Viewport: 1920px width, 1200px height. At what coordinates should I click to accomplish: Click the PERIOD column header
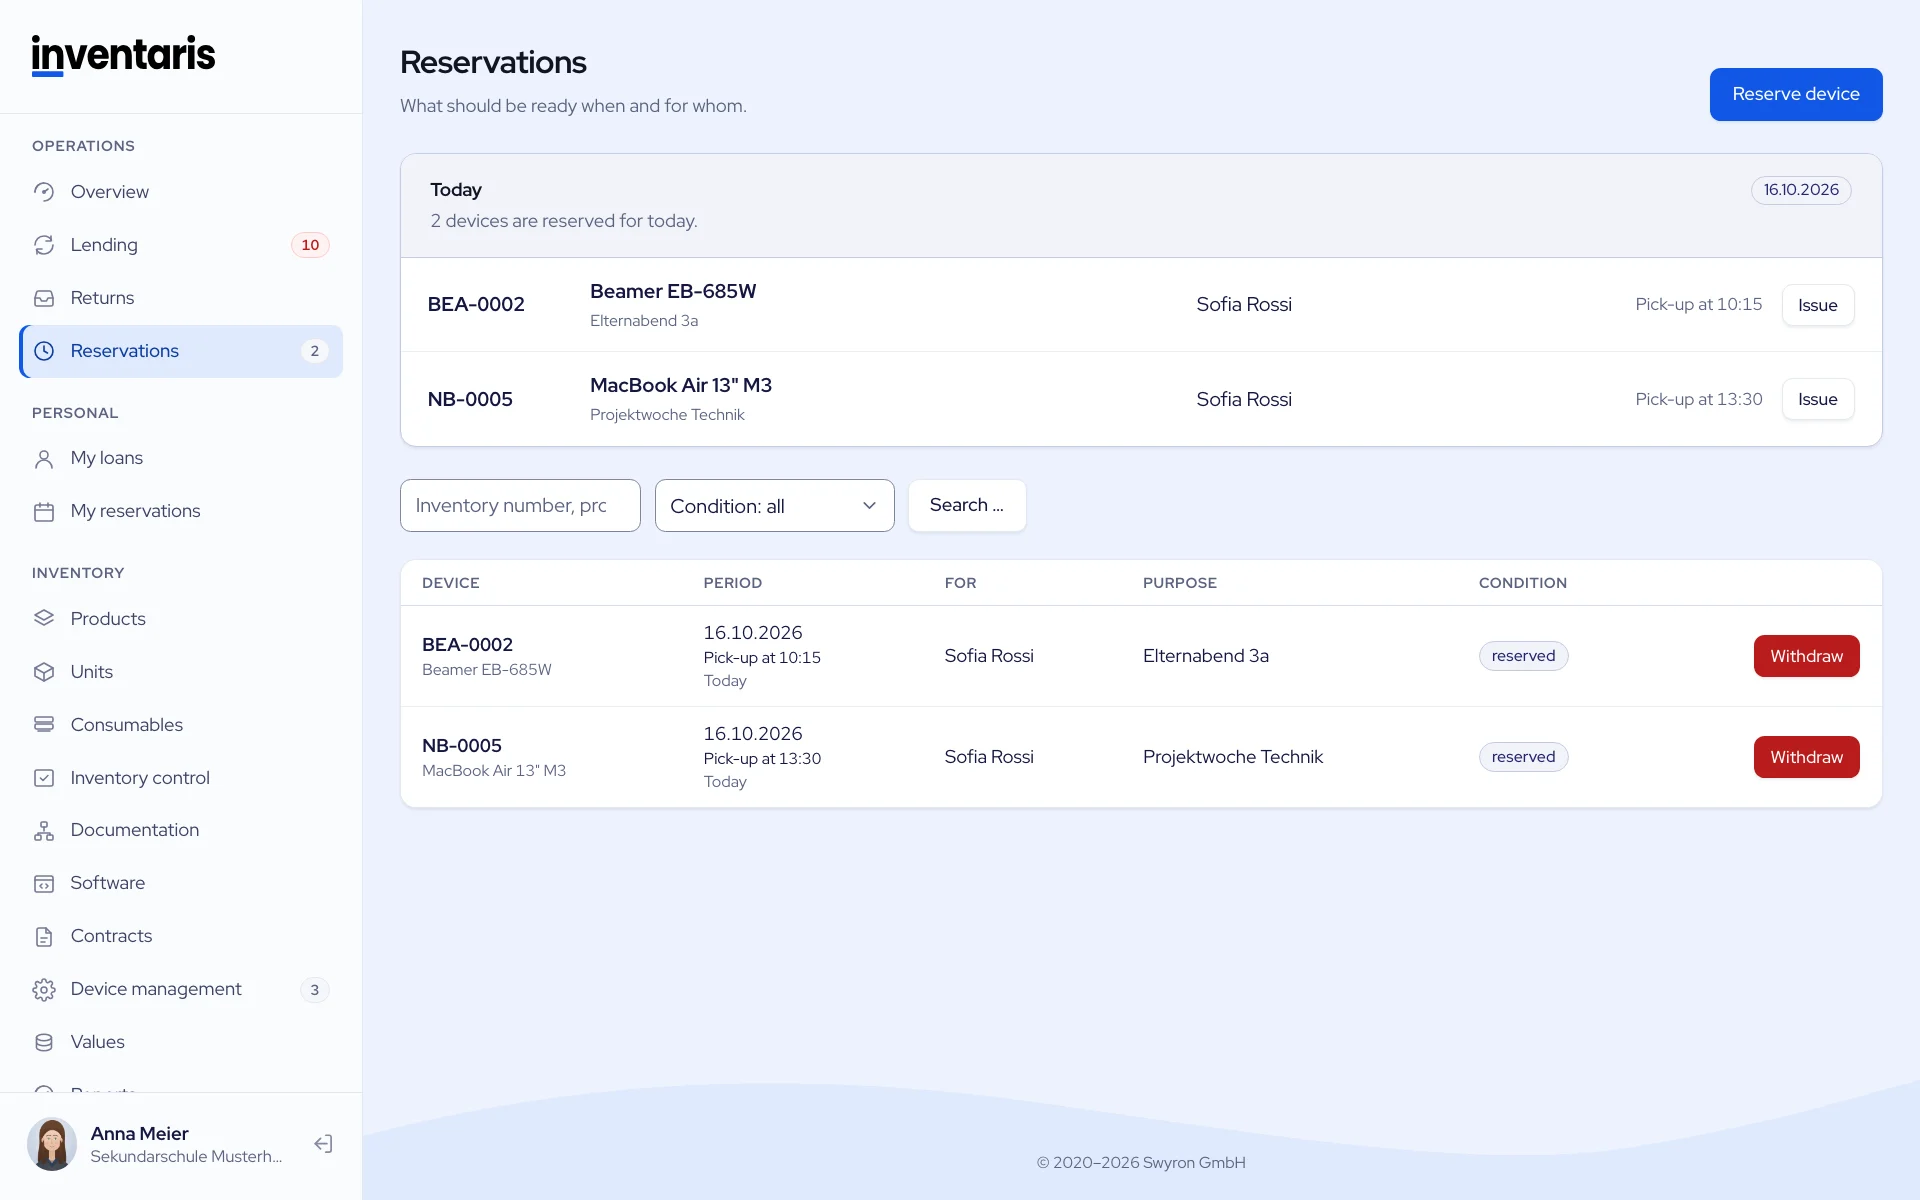733,583
